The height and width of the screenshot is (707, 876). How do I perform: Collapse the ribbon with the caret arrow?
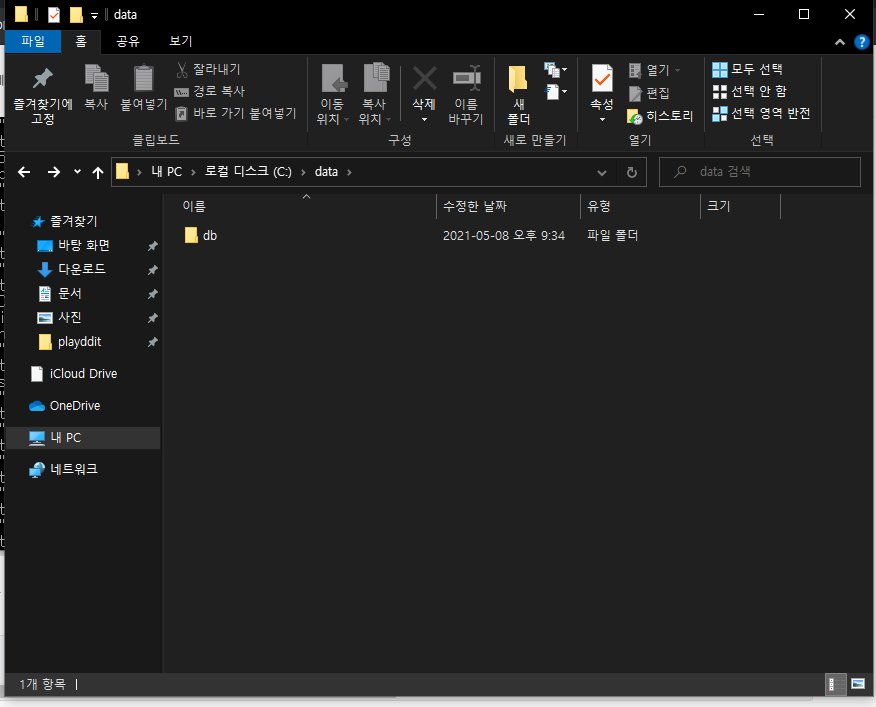[x=840, y=42]
